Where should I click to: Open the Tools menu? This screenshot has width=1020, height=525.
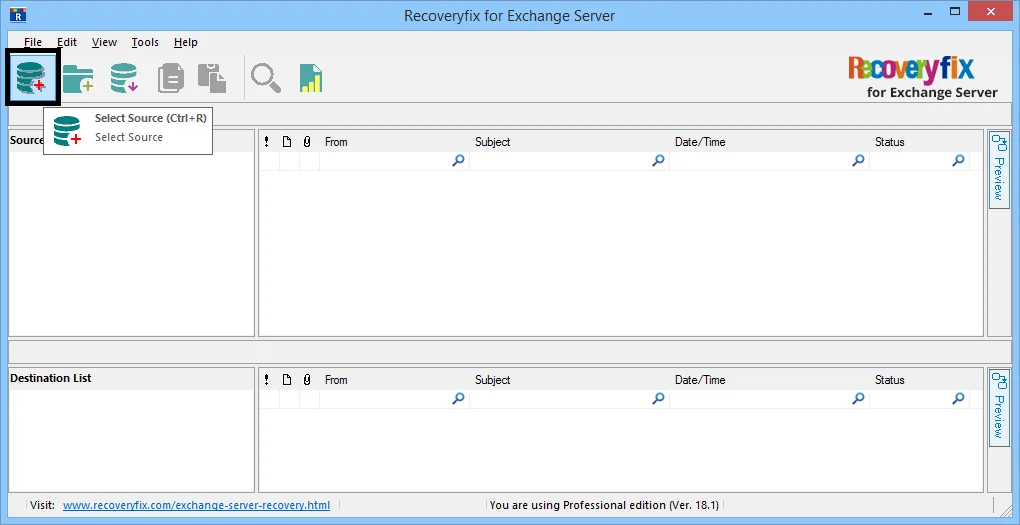tap(145, 42)
